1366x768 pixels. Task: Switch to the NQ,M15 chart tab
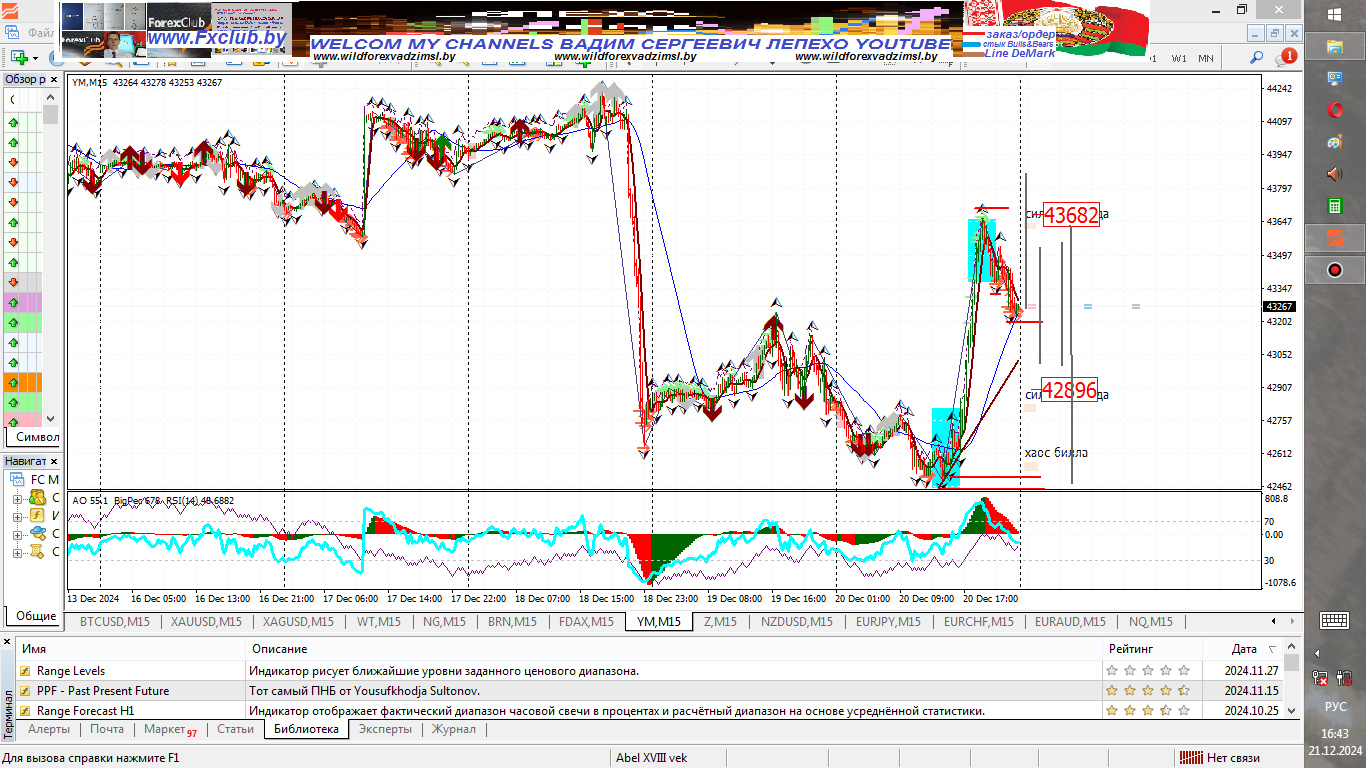(x=1150, y=622)
